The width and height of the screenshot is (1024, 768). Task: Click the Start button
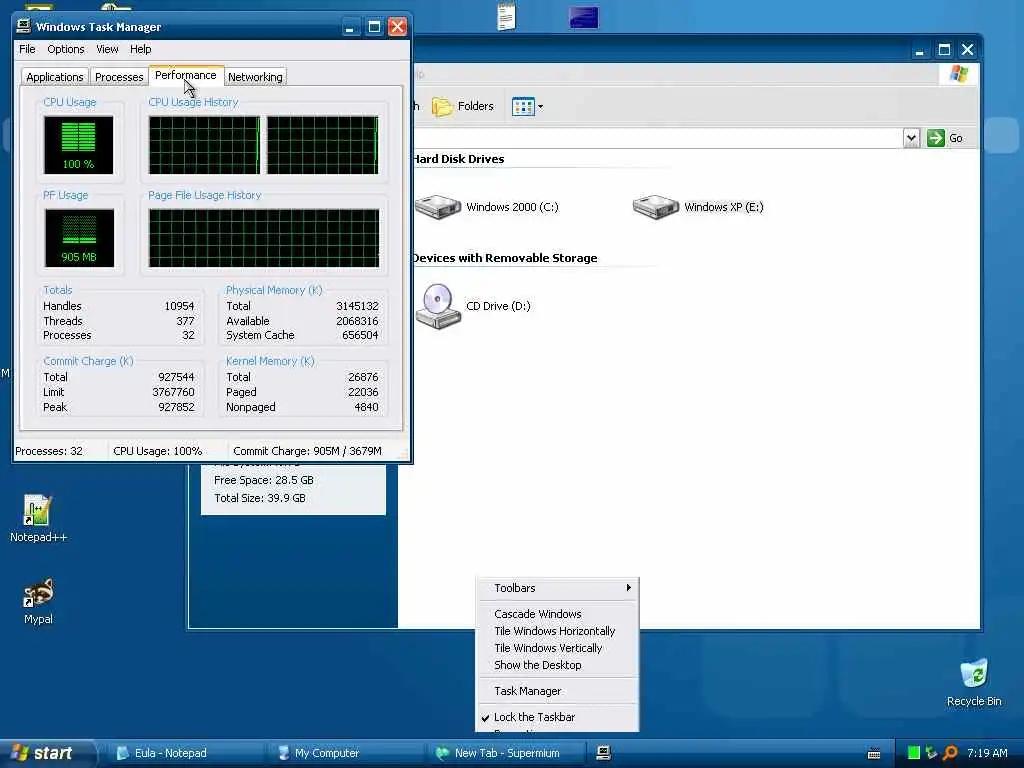click(47, 753)
